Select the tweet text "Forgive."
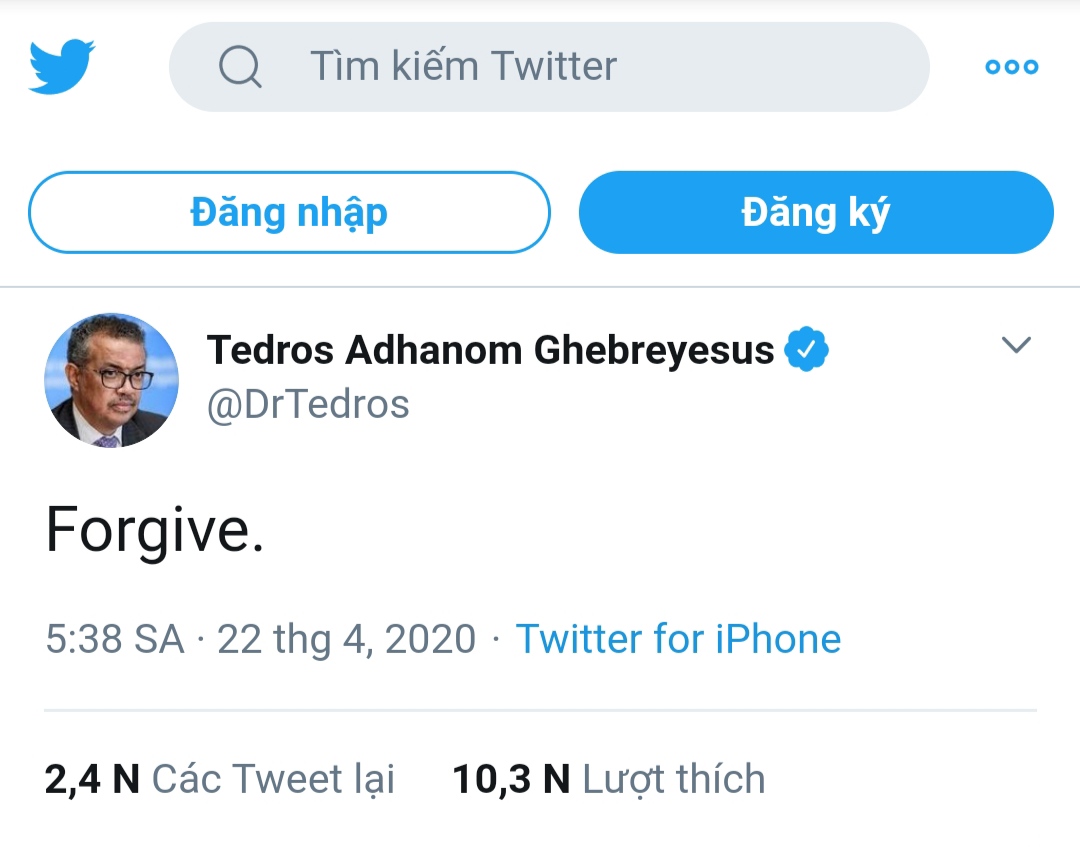 click(155, 529)
